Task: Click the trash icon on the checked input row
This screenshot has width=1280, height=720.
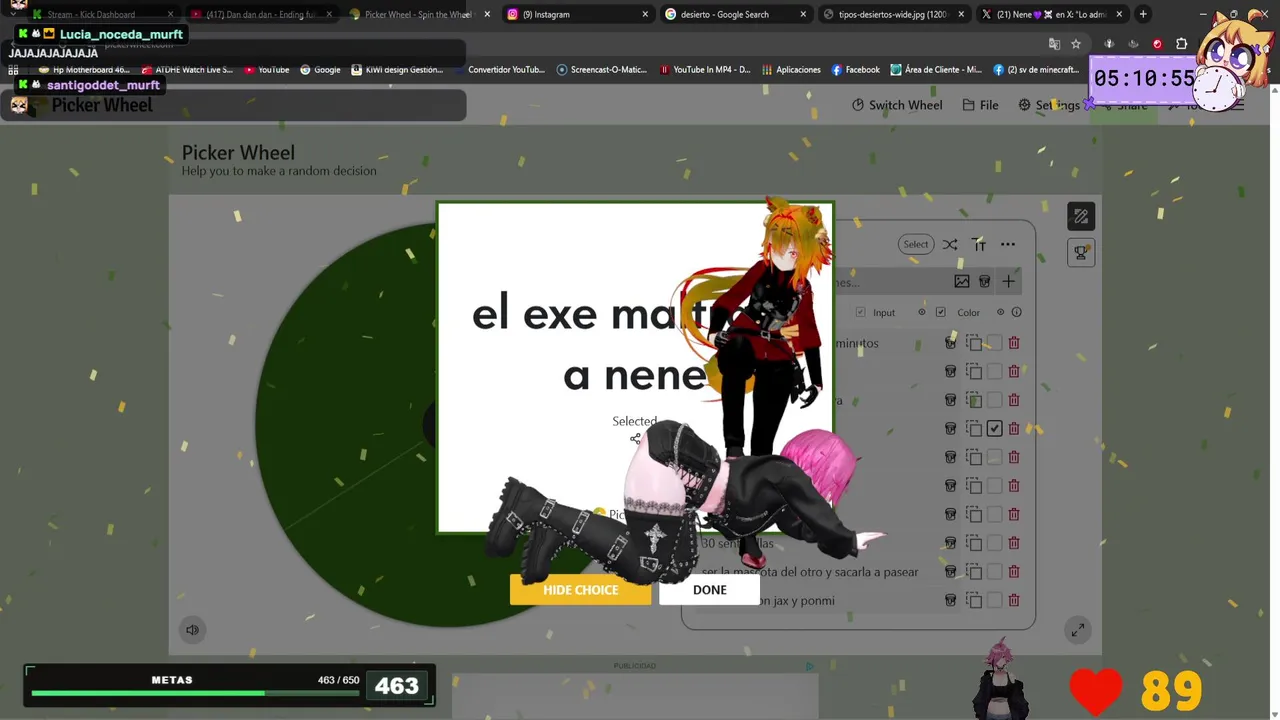Action: (1014, 428)
